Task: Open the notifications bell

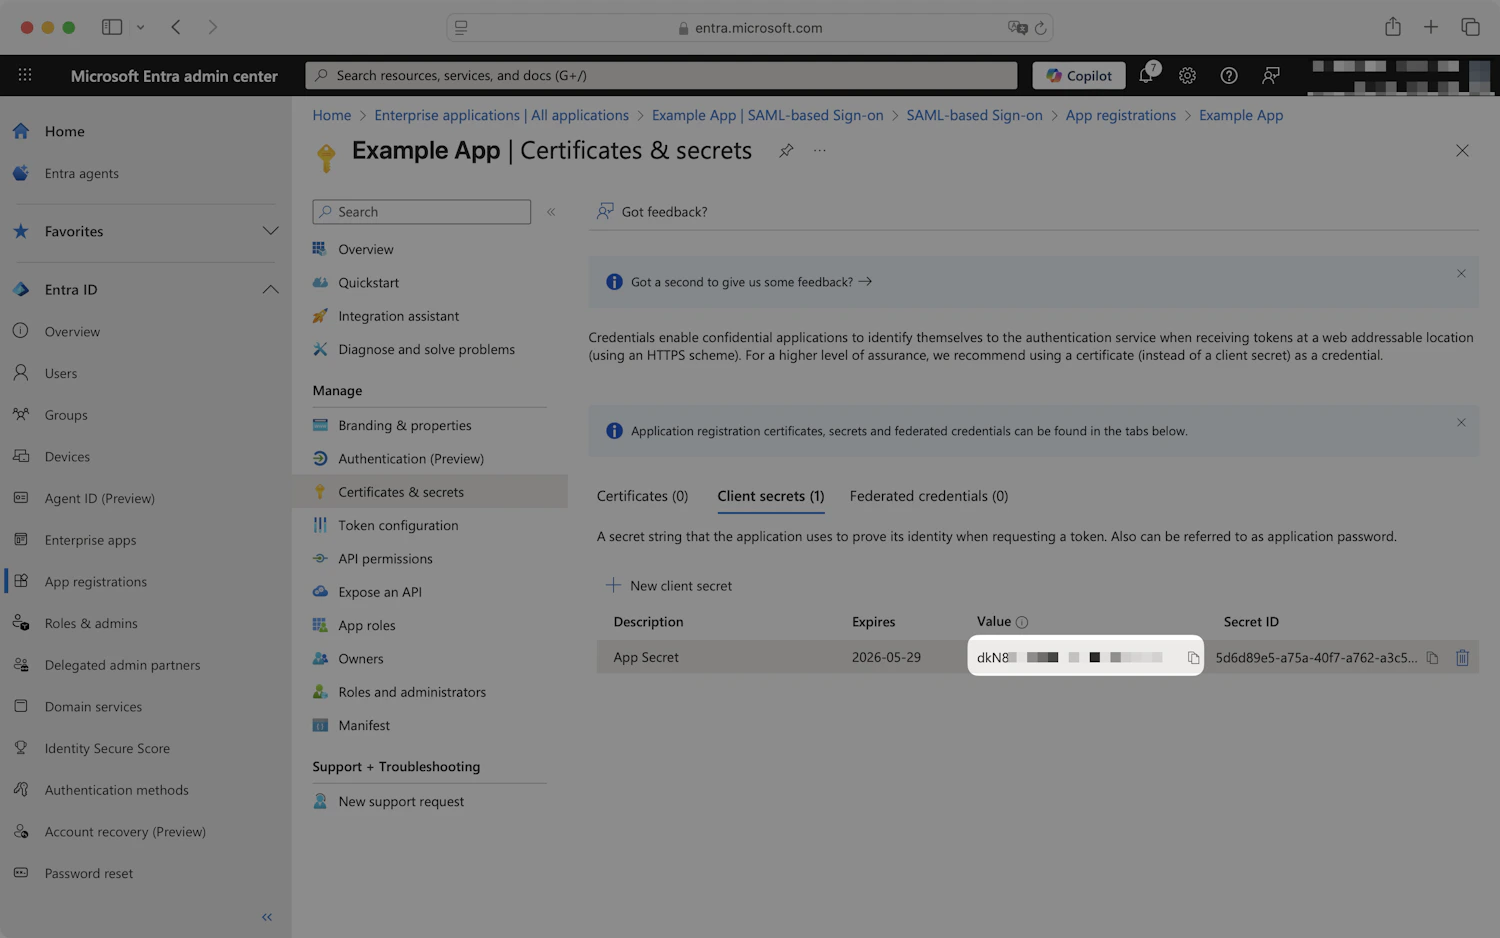Action: pyautogui.click(x=1146, y=75)
